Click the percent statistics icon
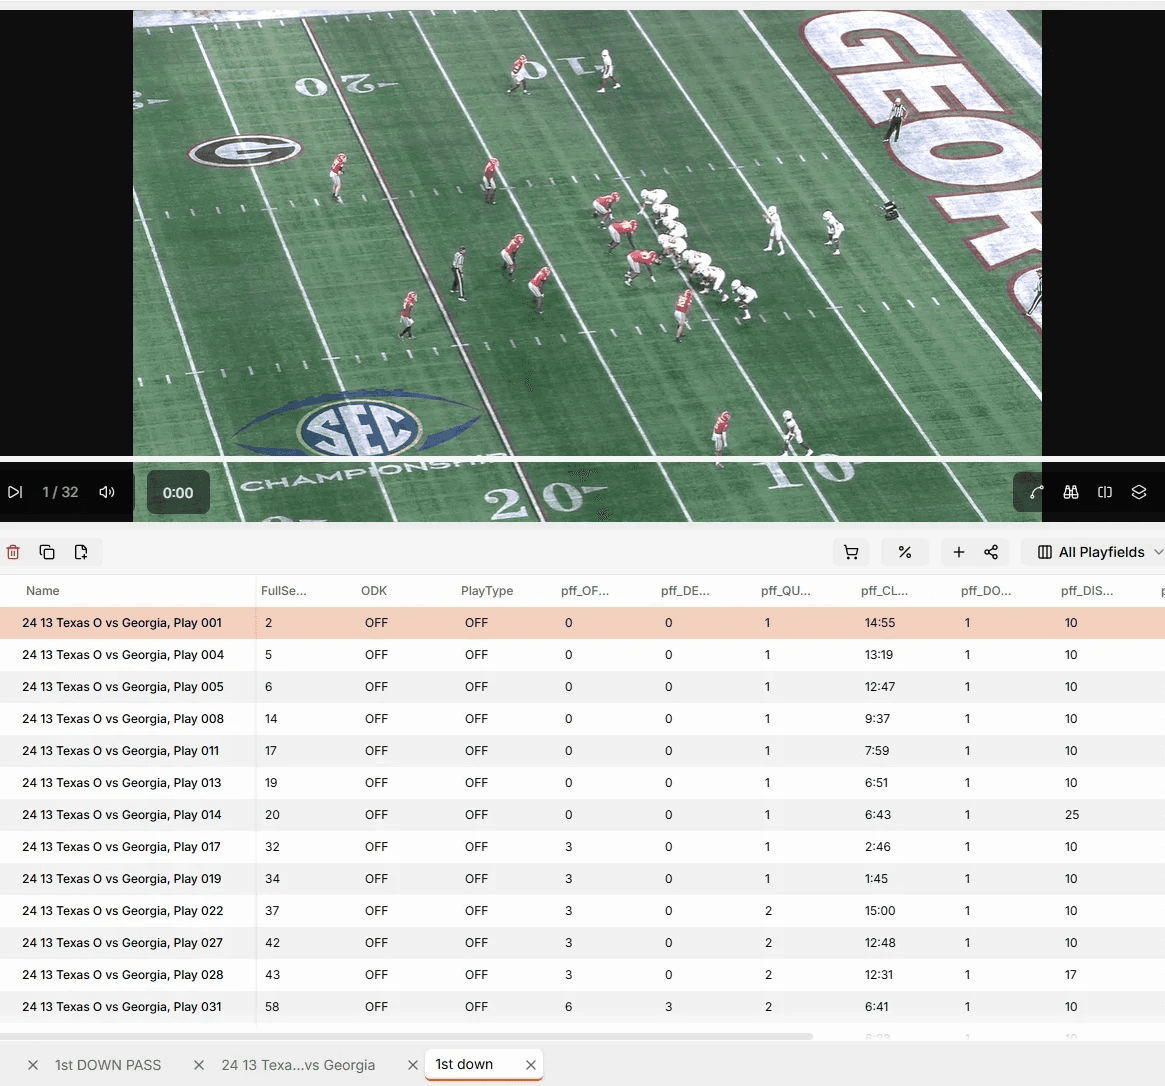The width and height of the screenshot is (1165, 1086). 905,552
